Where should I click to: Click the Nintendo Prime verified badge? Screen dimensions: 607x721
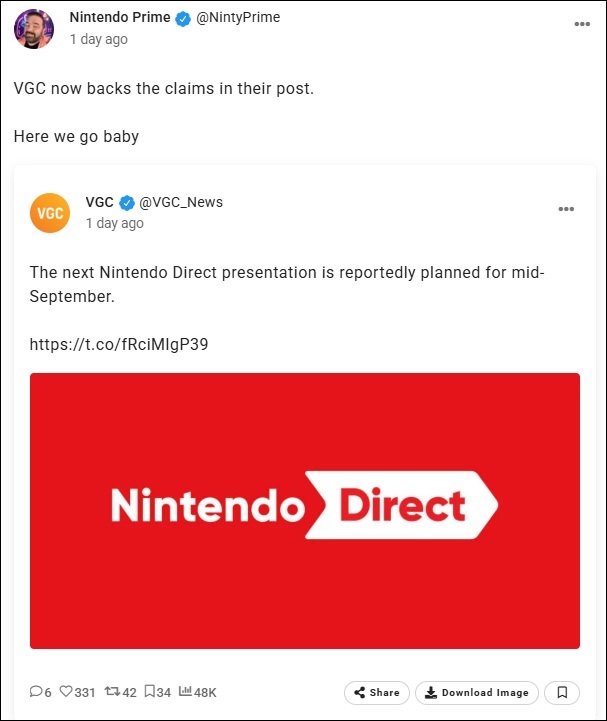tap(183, 18)
